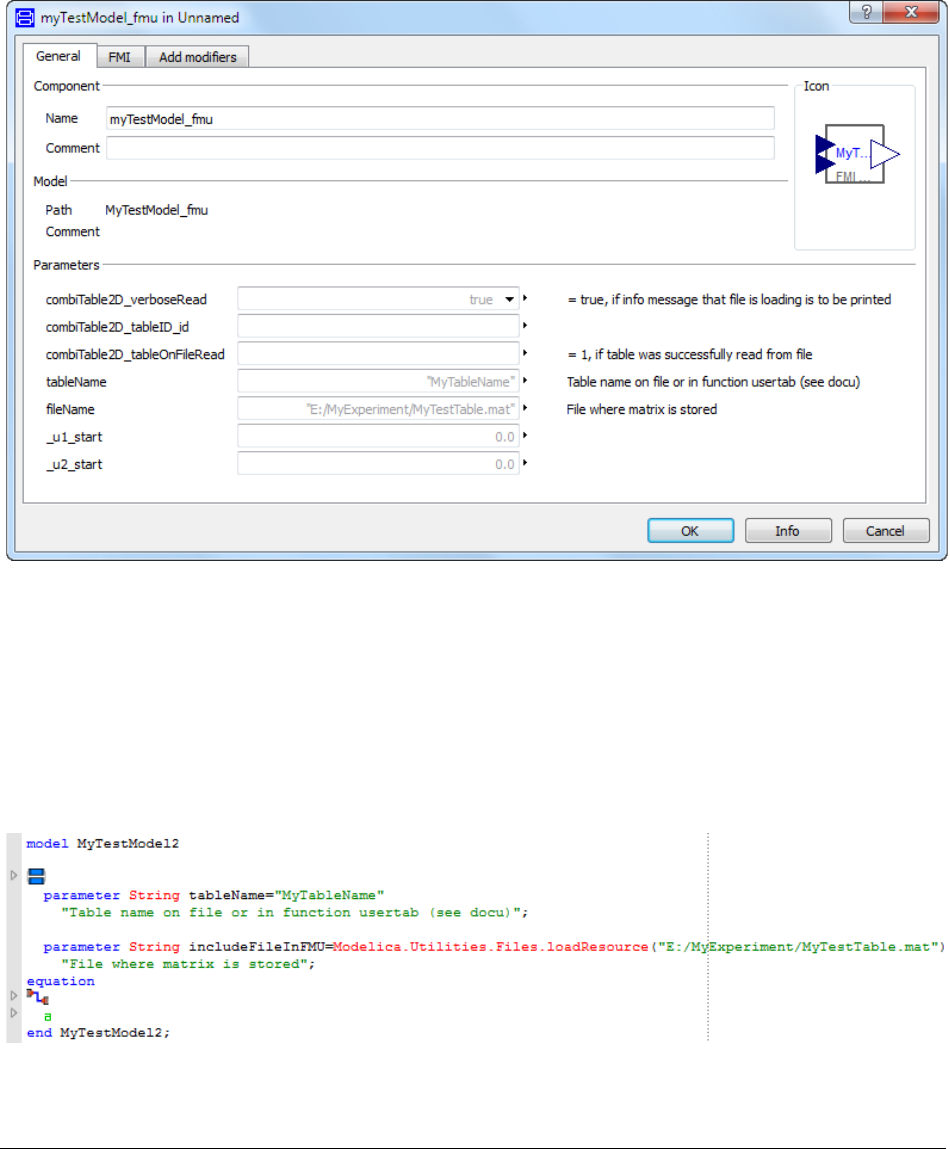The height and width of the screenshot is (1149, 950).
Task: Click the tableName input field
Action: (x=378, y=381)
